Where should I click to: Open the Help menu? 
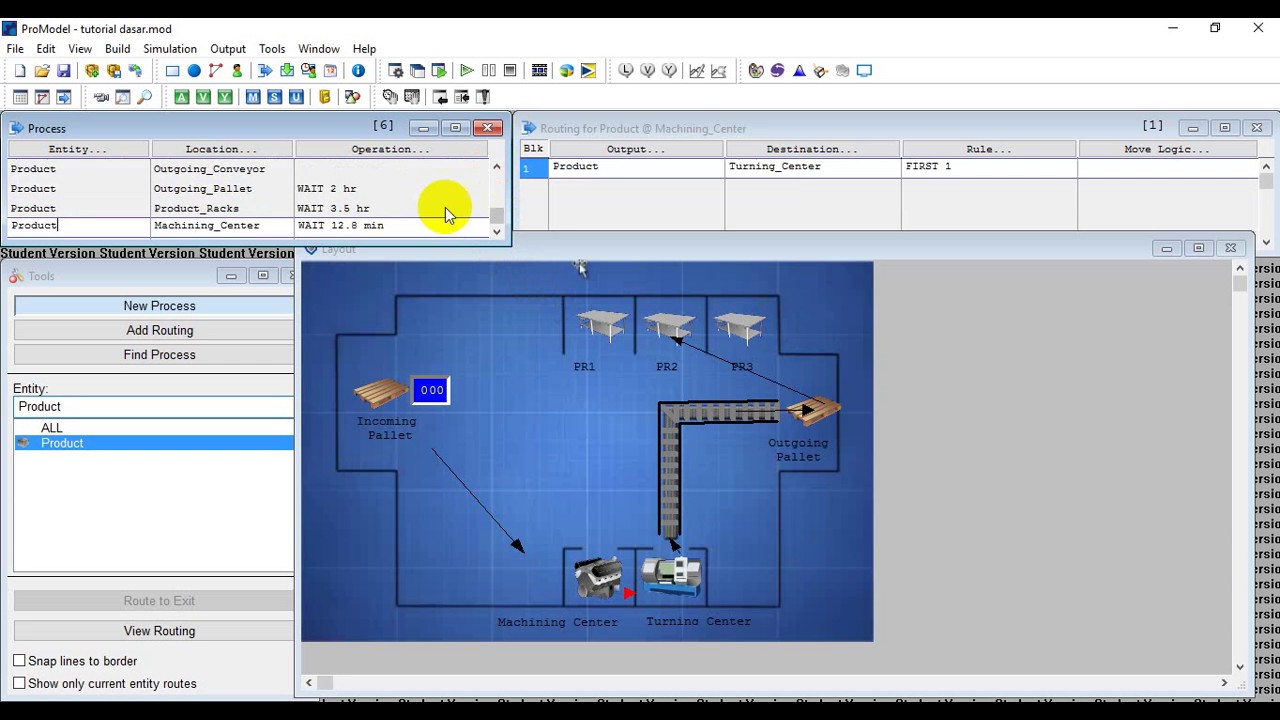(364, 49)
